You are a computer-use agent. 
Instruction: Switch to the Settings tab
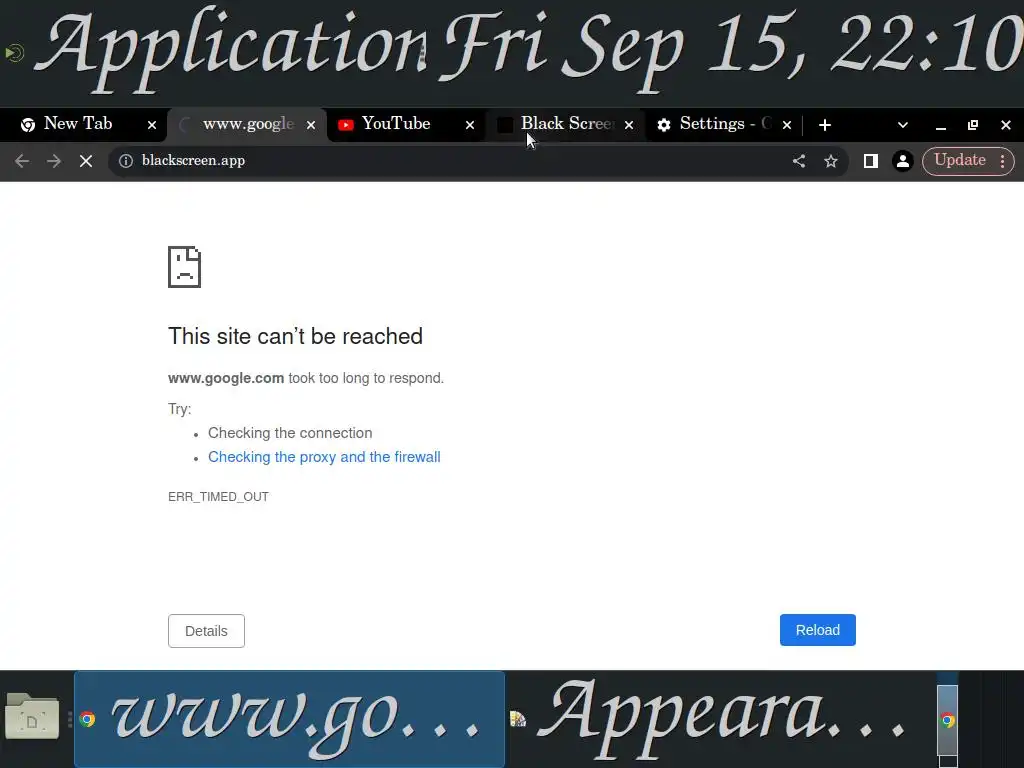click(x=724, y=124)
